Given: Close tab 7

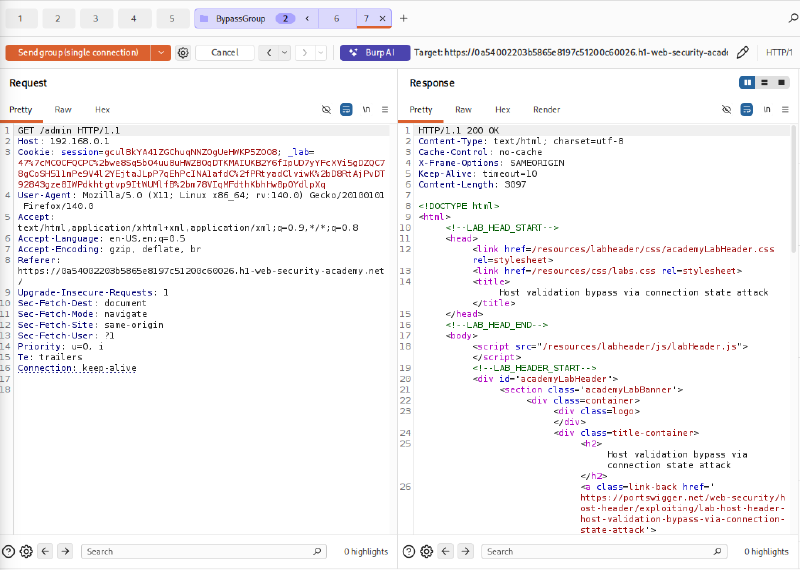Looking at the screenshot, I should (x=382, y=18).
